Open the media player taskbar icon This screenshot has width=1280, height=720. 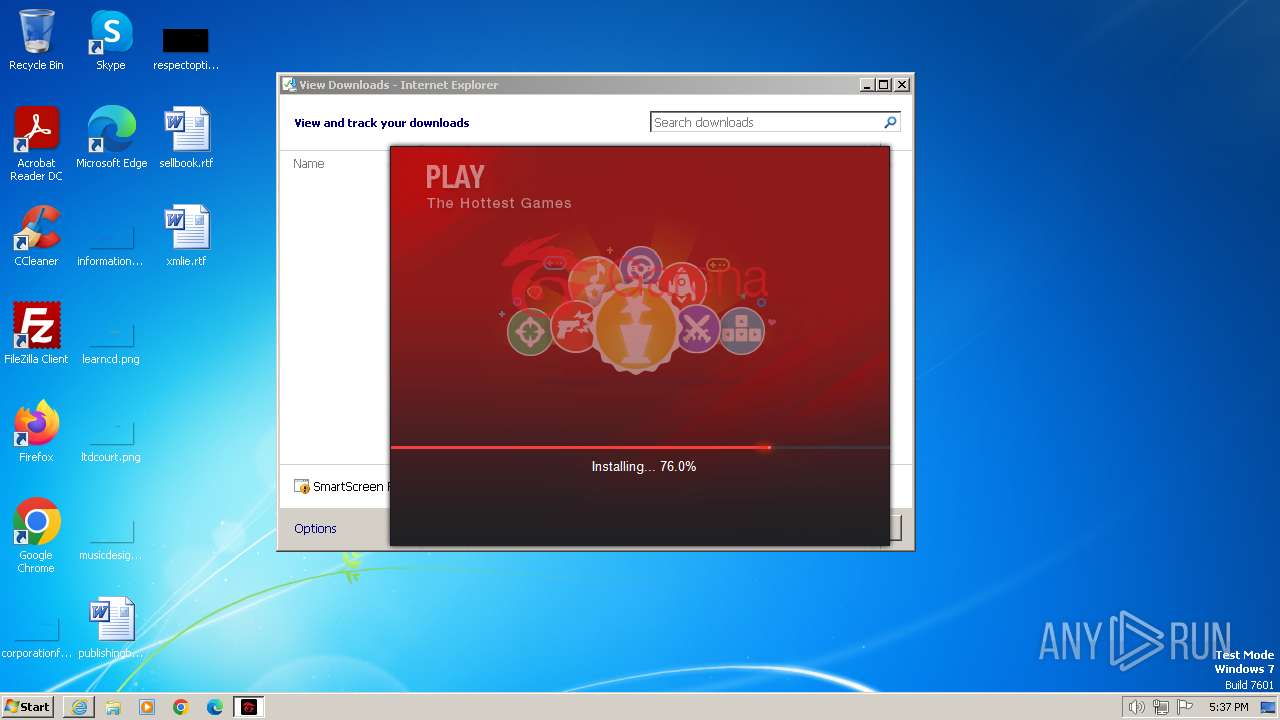[147, 707]
